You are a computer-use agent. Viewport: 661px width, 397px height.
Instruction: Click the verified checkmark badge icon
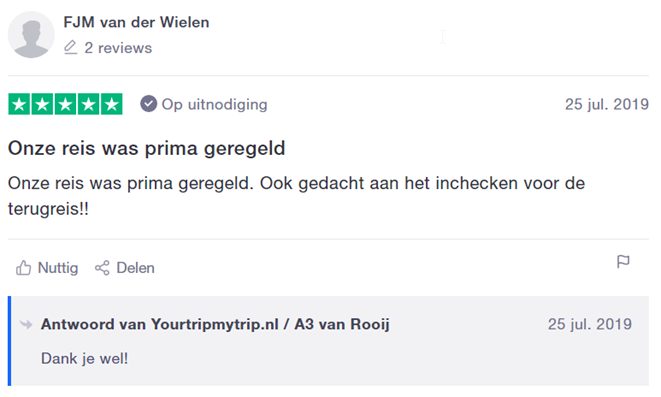pyautogui.click(x=148, y=104)
